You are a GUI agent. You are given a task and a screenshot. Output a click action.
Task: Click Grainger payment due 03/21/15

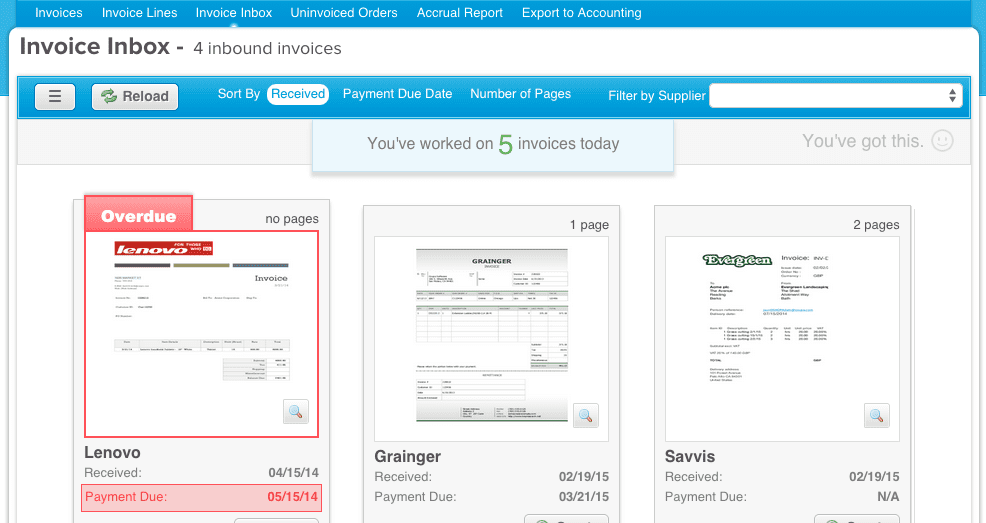click(584, 497)
